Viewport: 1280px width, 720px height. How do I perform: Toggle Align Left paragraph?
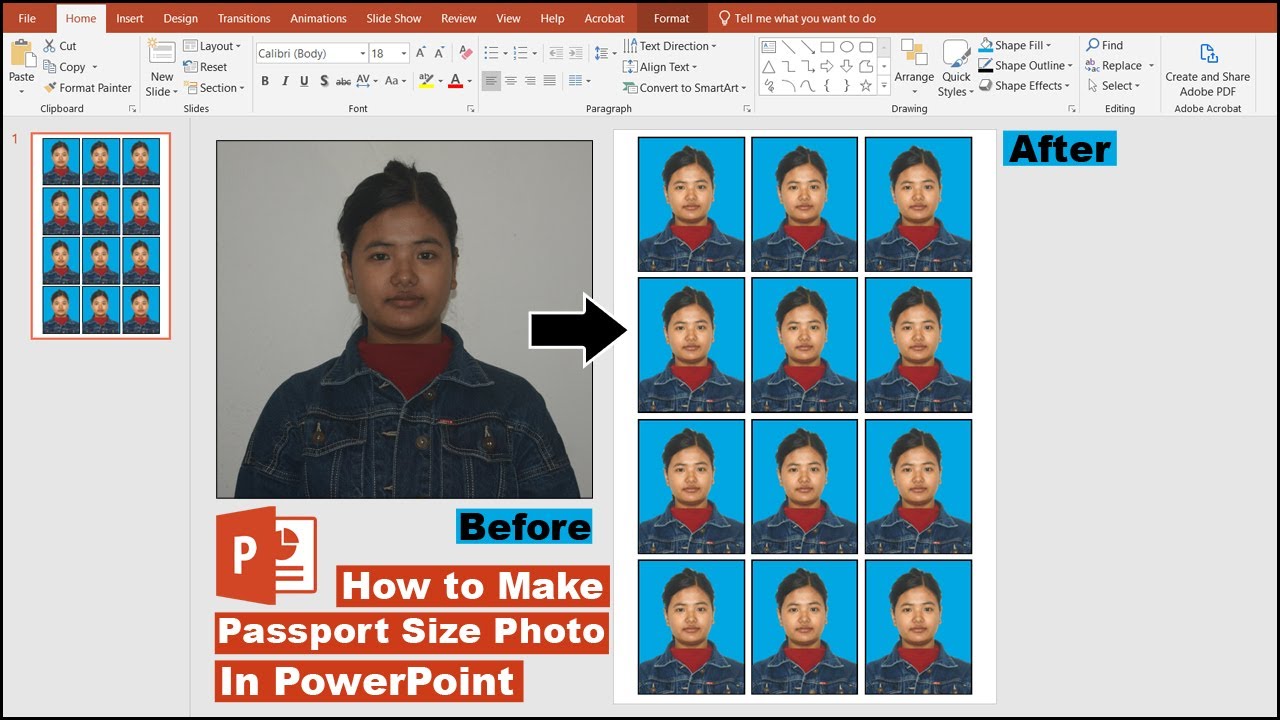tap(491, 81)
